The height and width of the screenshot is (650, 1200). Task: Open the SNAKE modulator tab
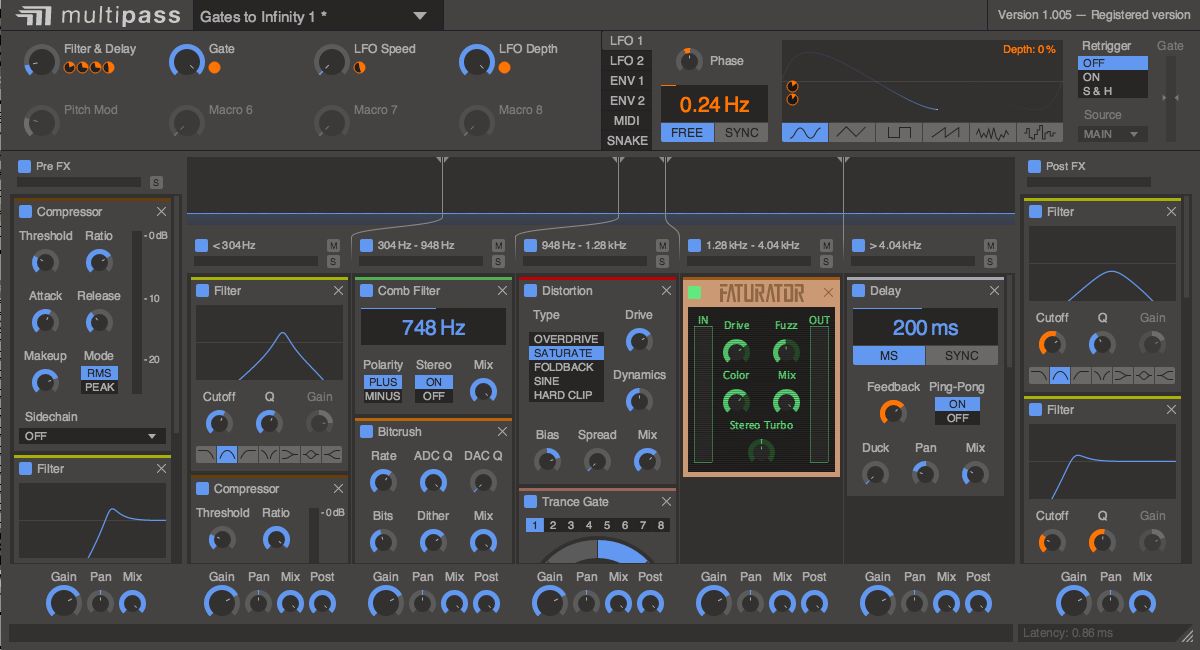click(x=627, y=140)
